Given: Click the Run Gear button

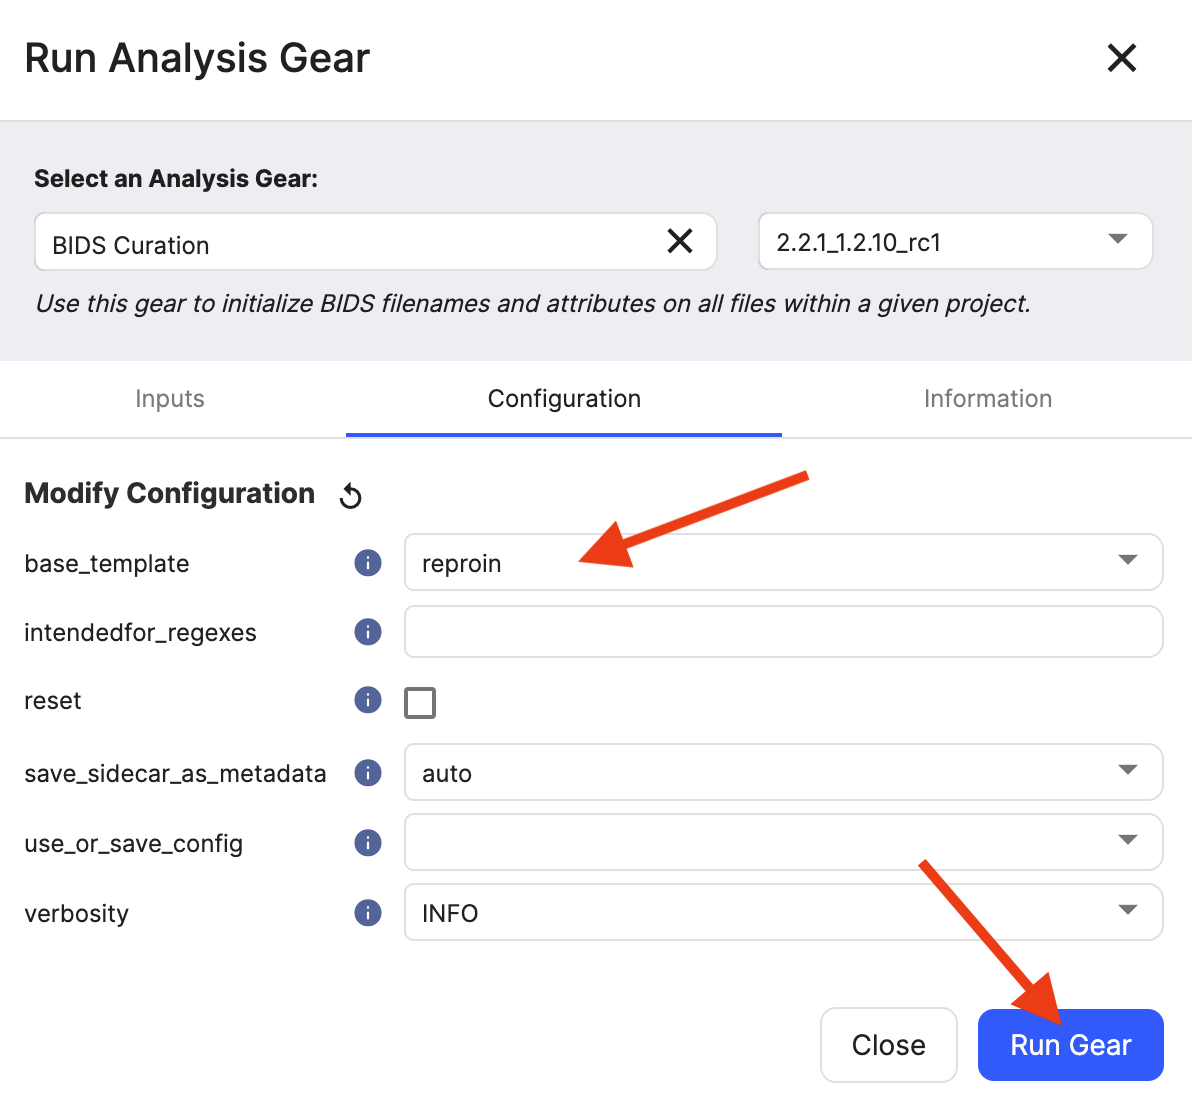Looking at the screenshot, I should [1070, 1045].
